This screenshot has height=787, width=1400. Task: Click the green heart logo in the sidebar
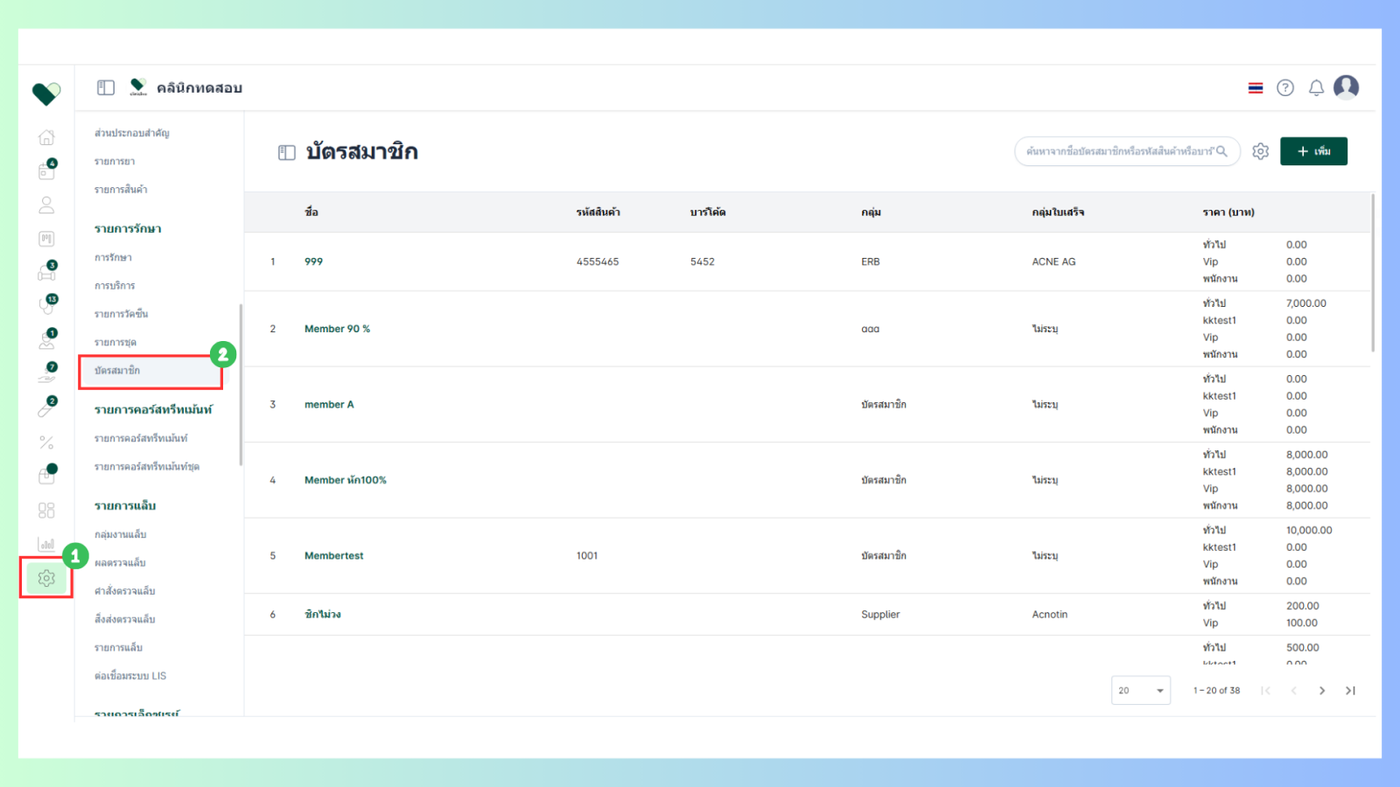46,93
